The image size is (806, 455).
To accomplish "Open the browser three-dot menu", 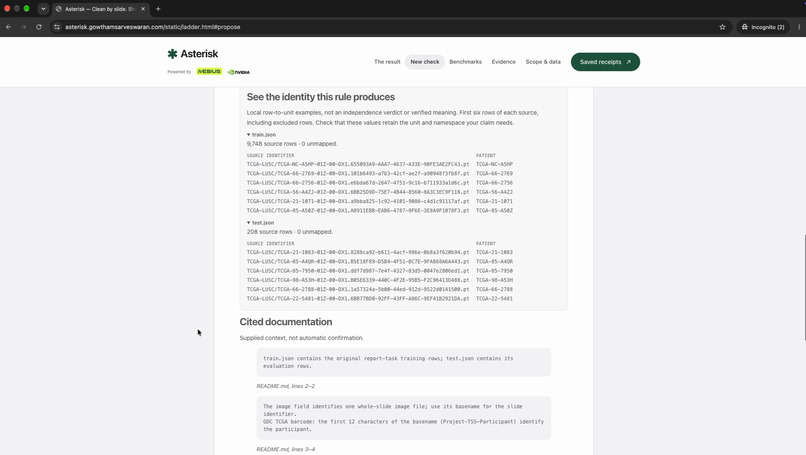I will (x=799, y=27).
